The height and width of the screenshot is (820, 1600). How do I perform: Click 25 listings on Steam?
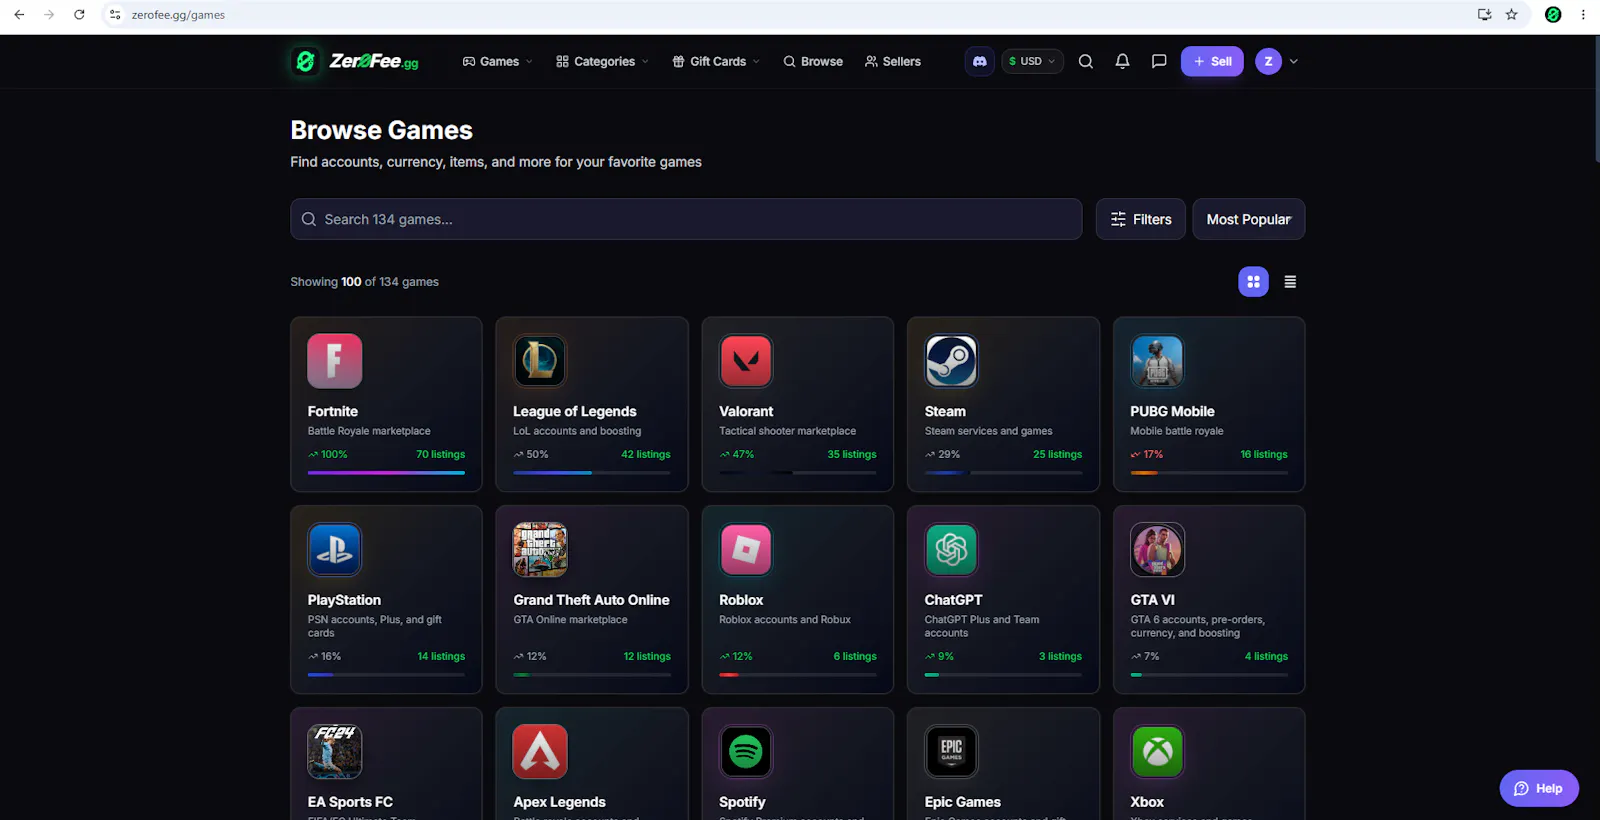pos(1058,454)
